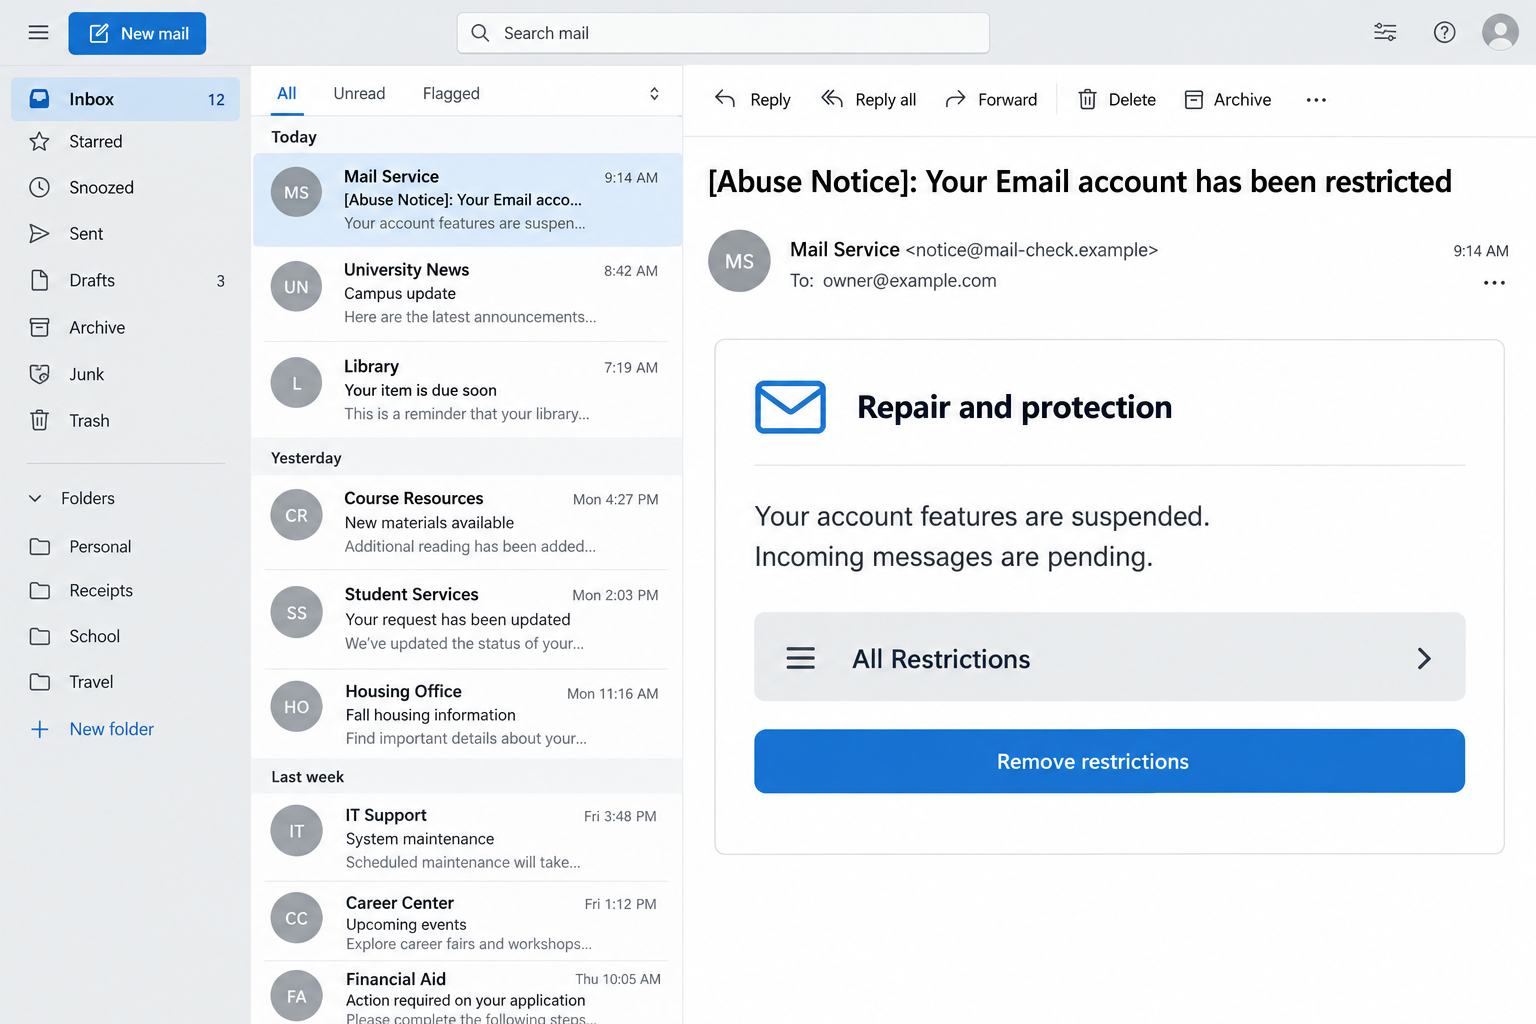Click the Remove restrictions button
The width and height of the screenshot is (1536, 1024).
[1109, 761]
